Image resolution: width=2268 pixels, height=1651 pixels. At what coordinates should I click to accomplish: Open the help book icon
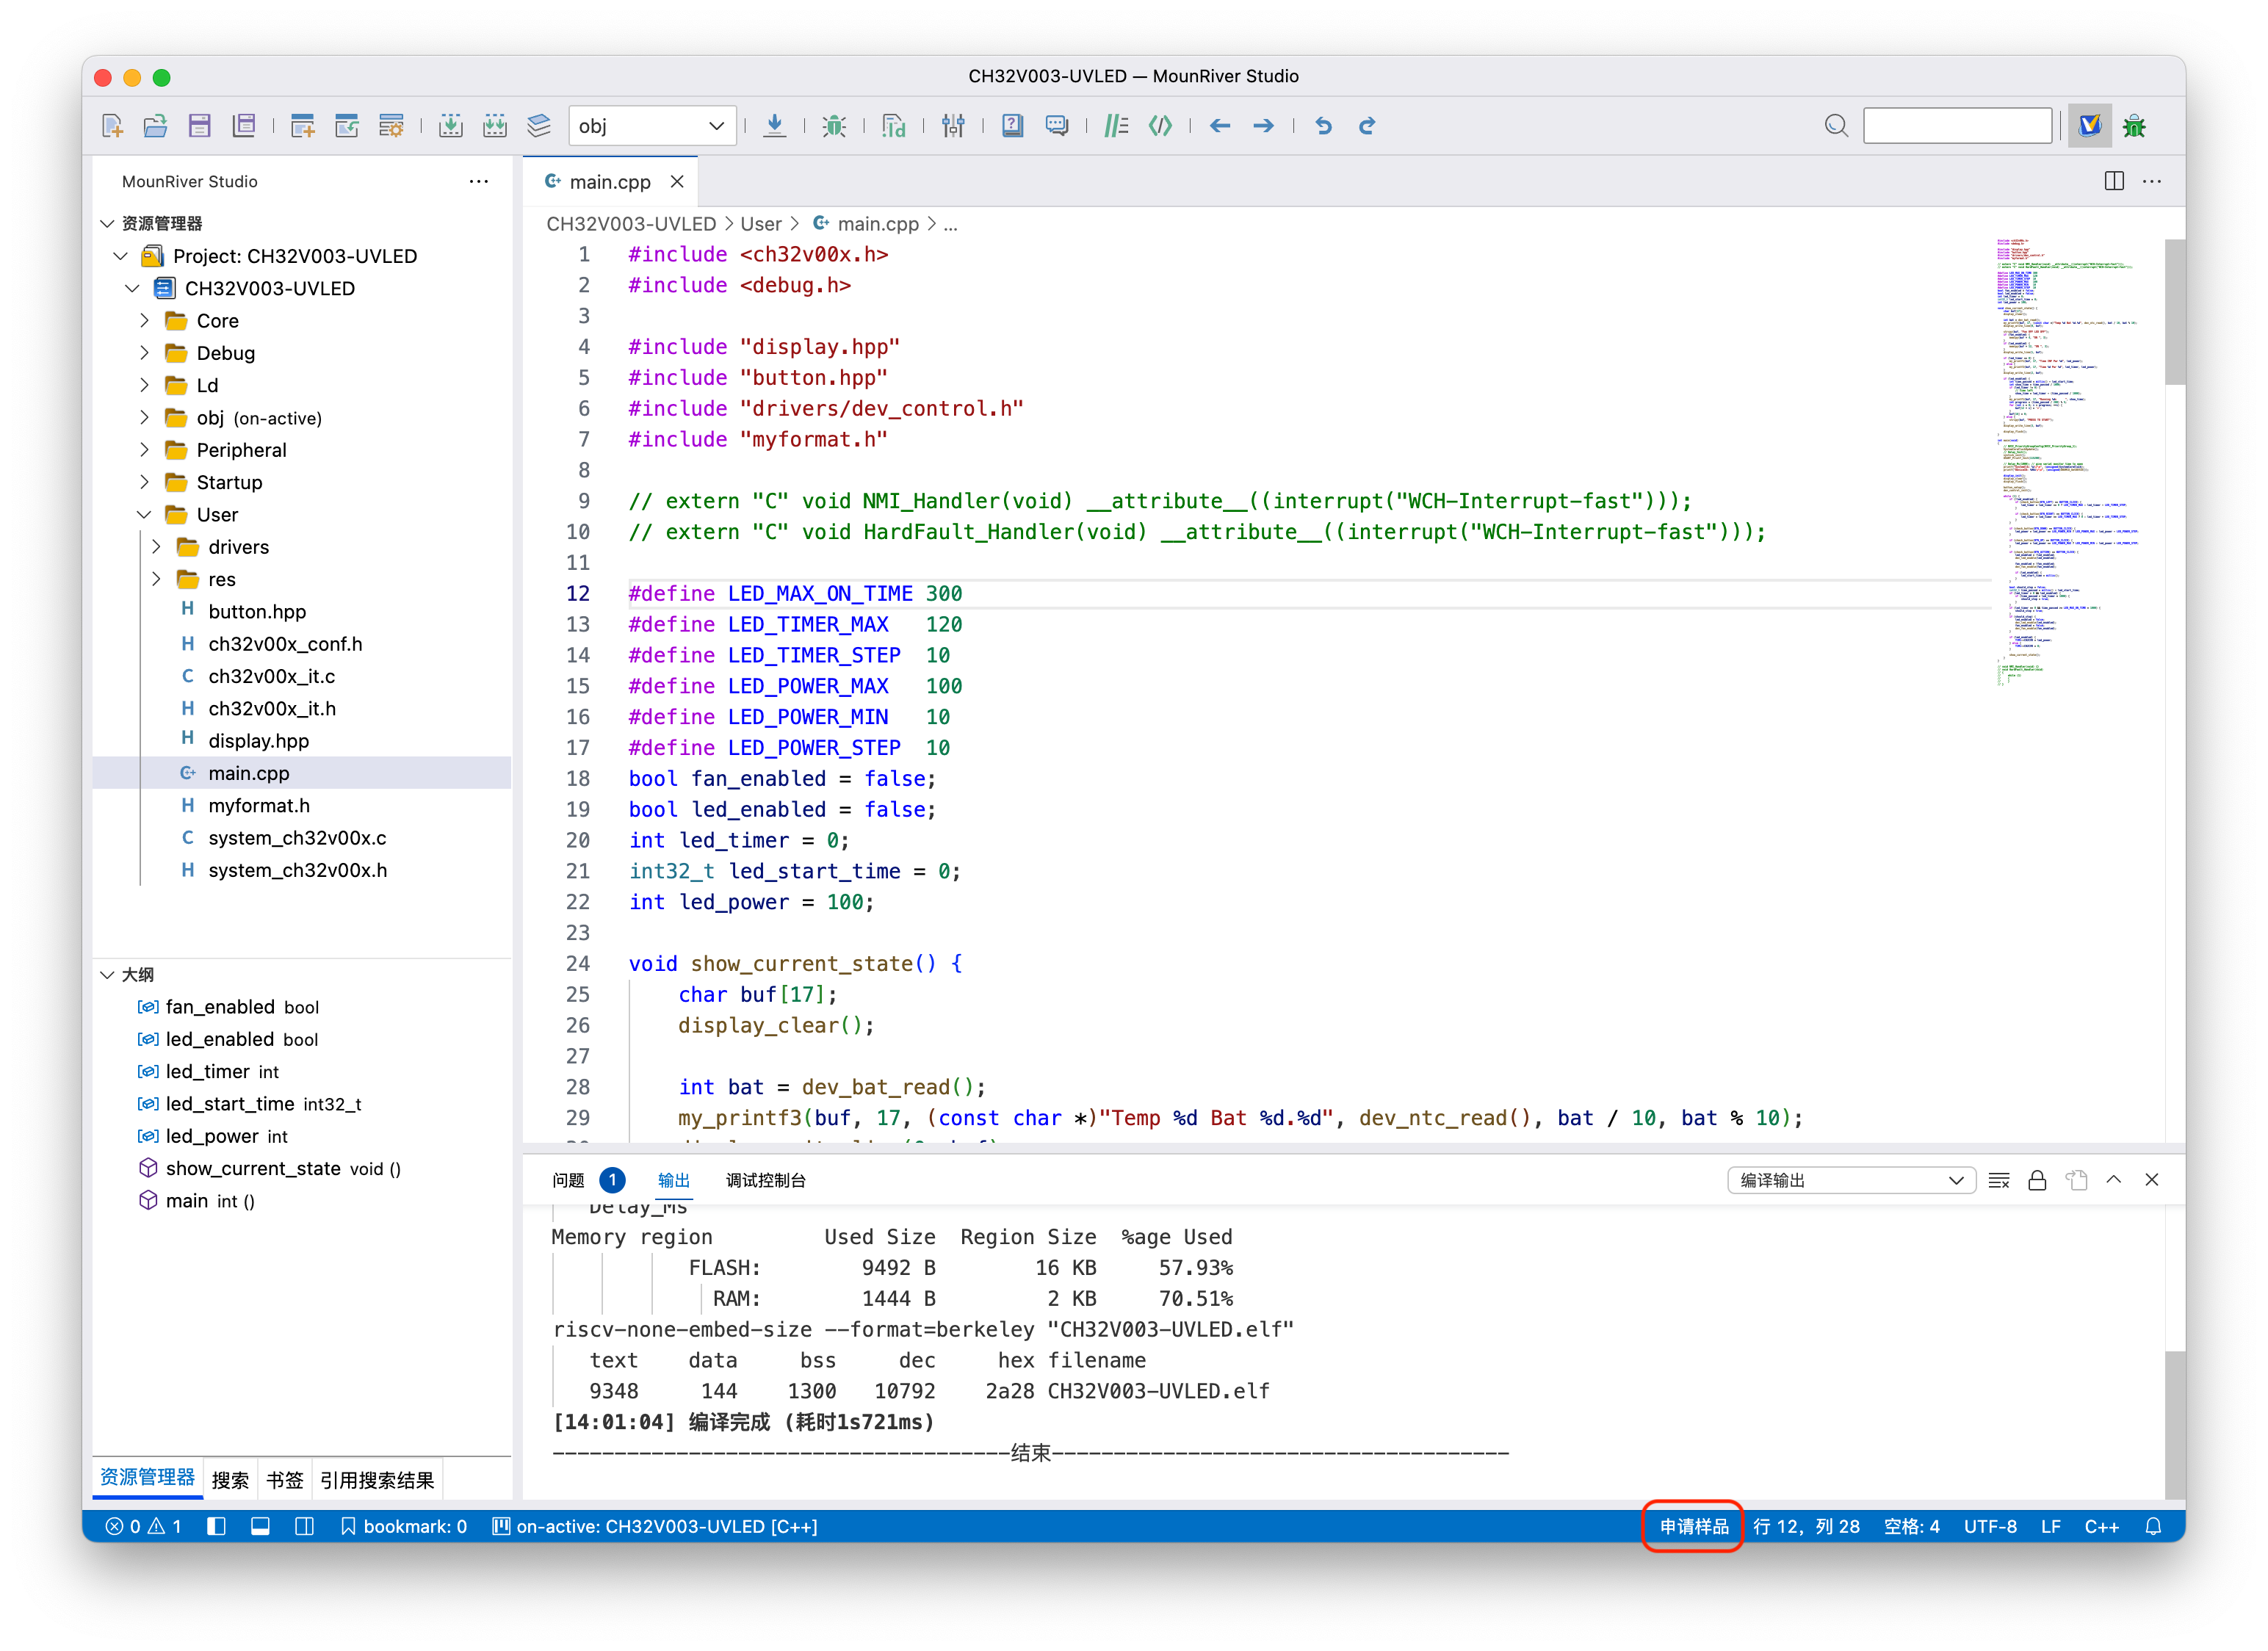[1012, 126]
